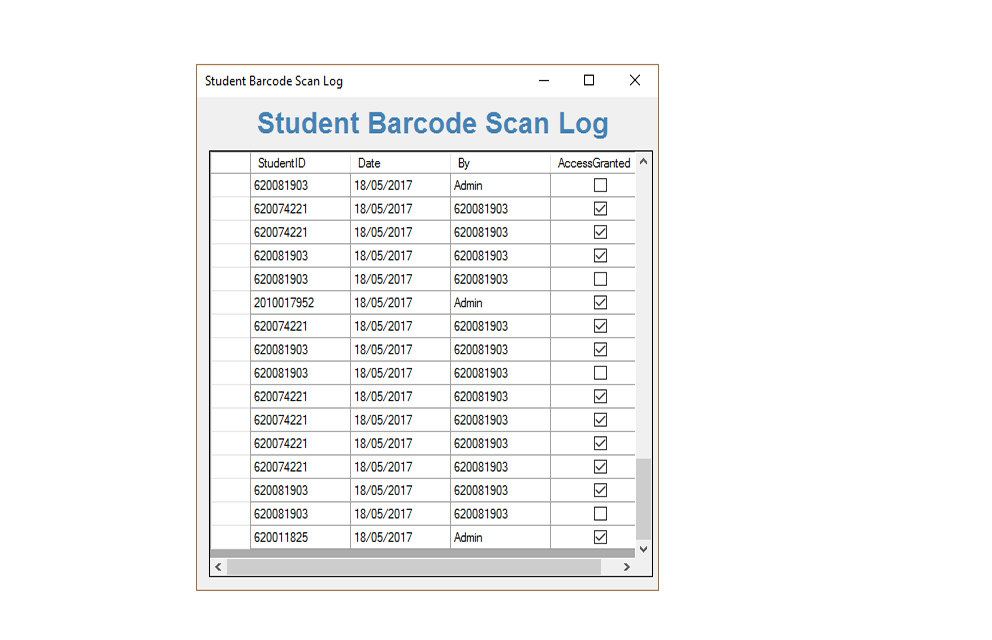Click the By column header
The height and width of the screenshot is (640, 992).
[500, 163]
